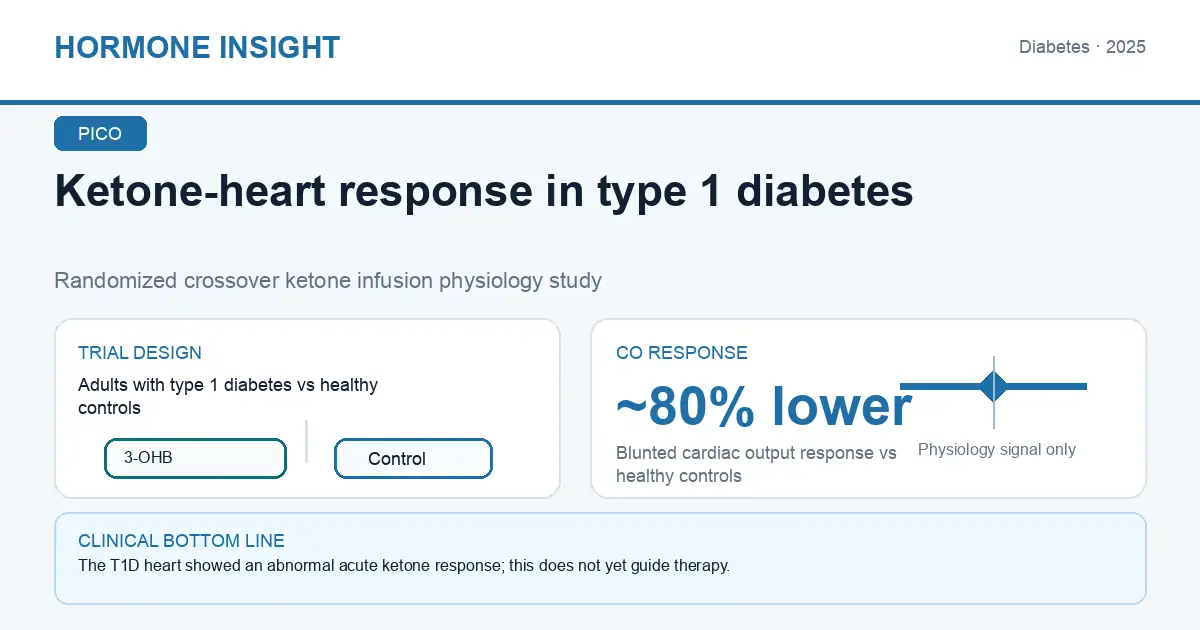Click the Ketone-heart response title
The width and height of the screenshot is (1200, 630).
(484, 191)
